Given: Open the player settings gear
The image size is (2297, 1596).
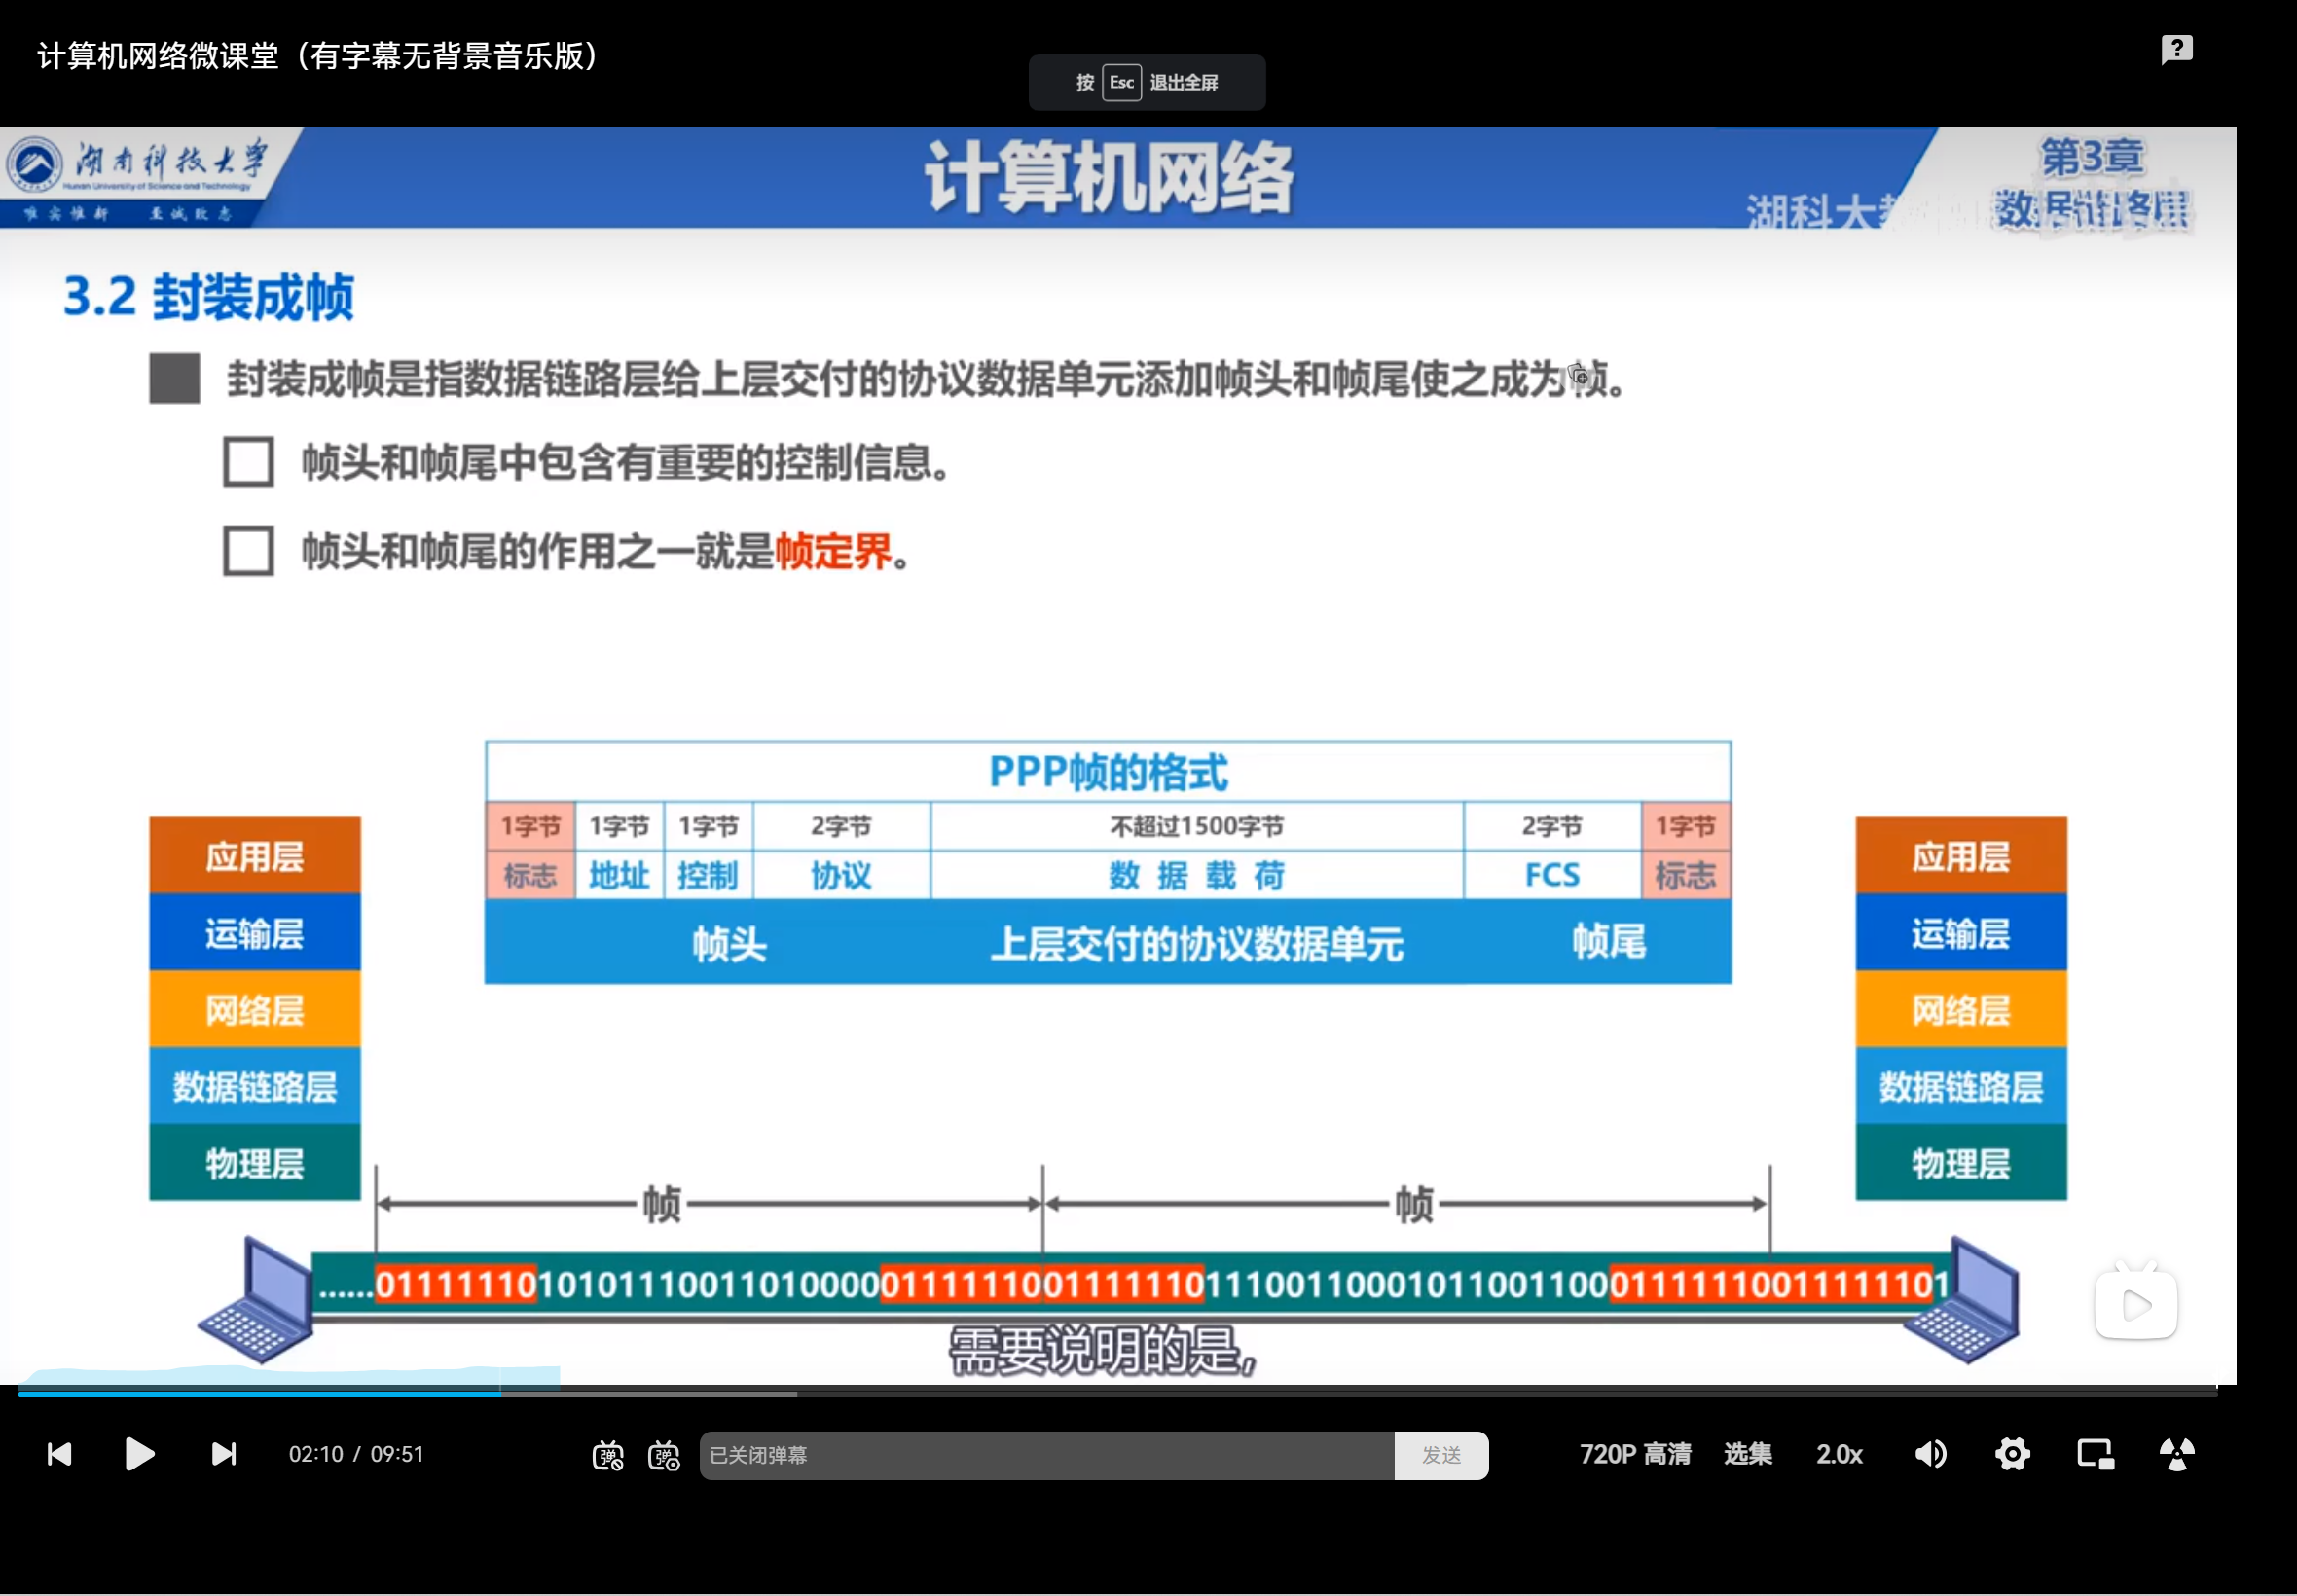Looking at the screenshot, I should (2012, 1454).
